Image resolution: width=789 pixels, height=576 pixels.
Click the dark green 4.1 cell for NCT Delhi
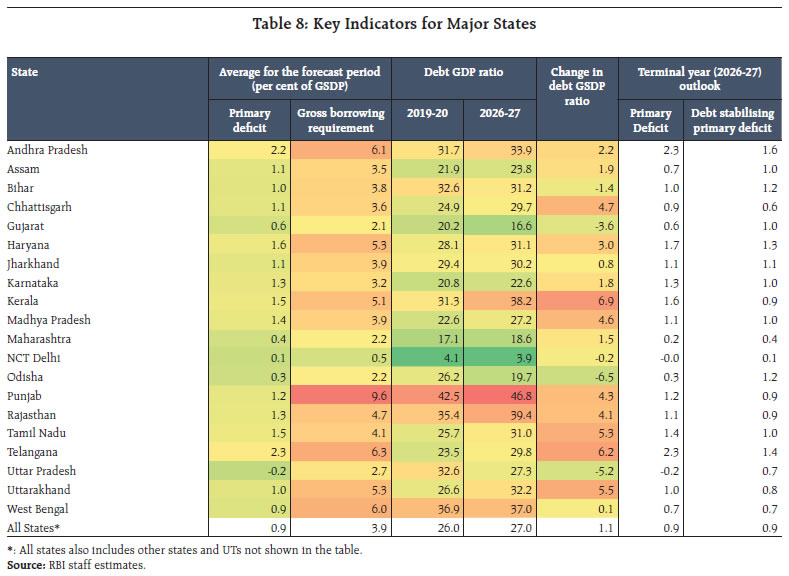point(430,357)
